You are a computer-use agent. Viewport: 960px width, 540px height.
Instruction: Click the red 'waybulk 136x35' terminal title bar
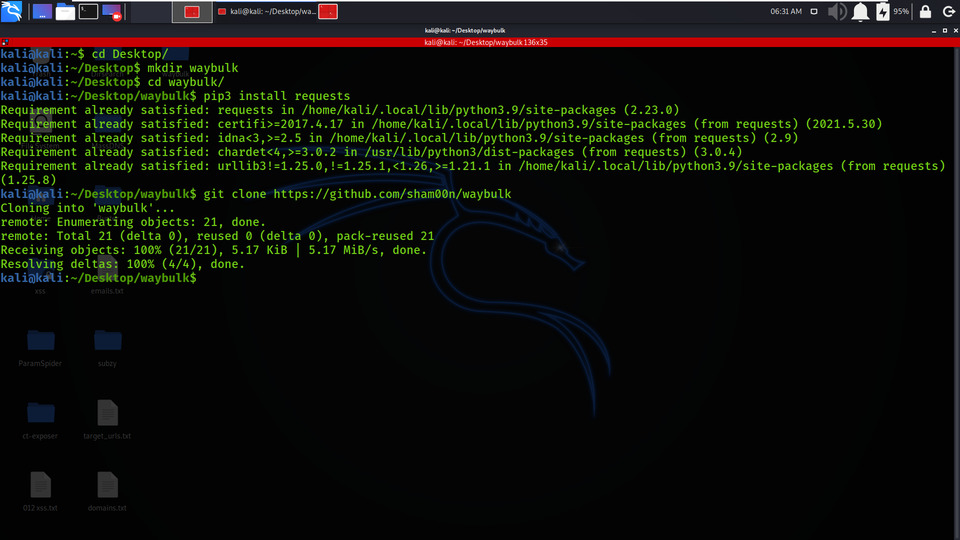486,42
